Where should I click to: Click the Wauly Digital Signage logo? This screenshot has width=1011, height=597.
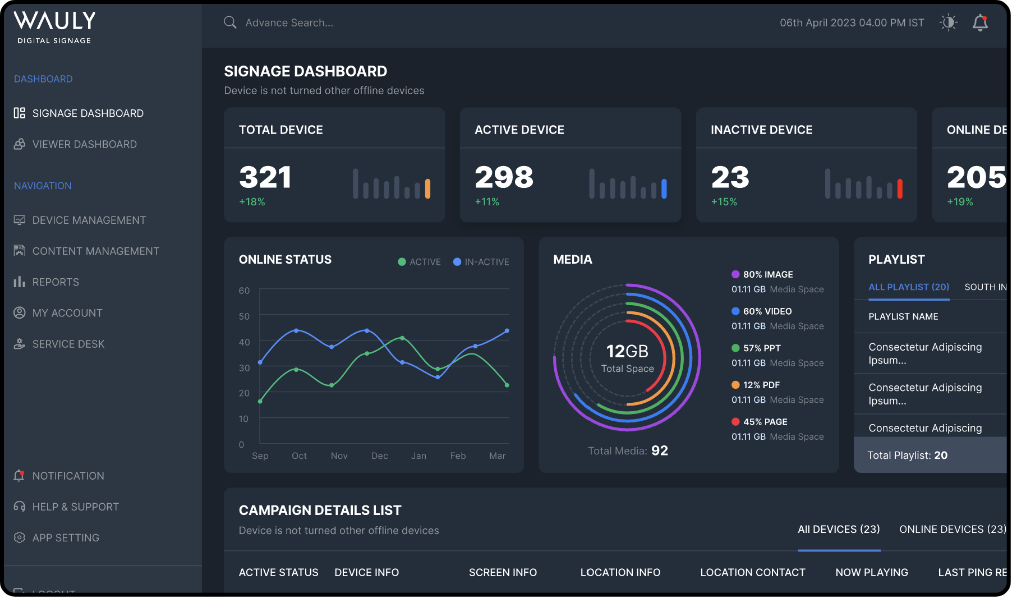point(55,28)
